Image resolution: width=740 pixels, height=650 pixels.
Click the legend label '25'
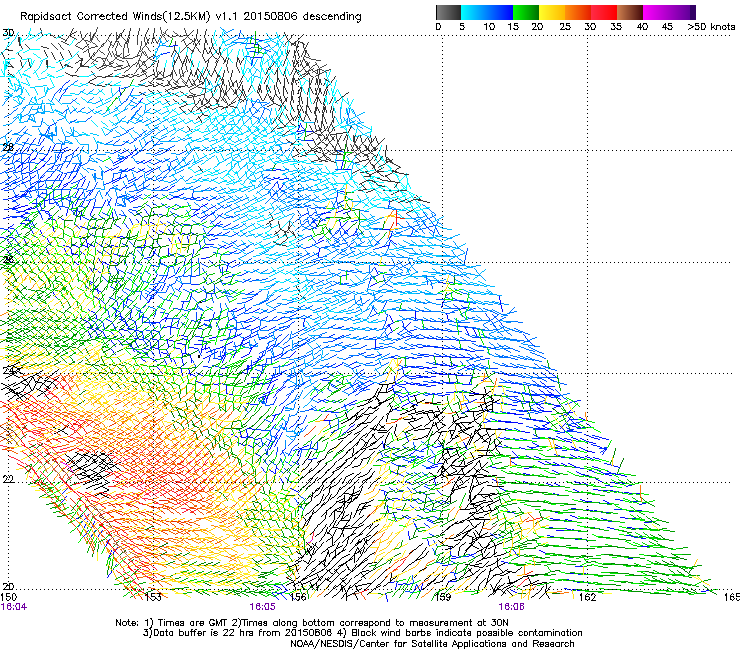[565, 27]
